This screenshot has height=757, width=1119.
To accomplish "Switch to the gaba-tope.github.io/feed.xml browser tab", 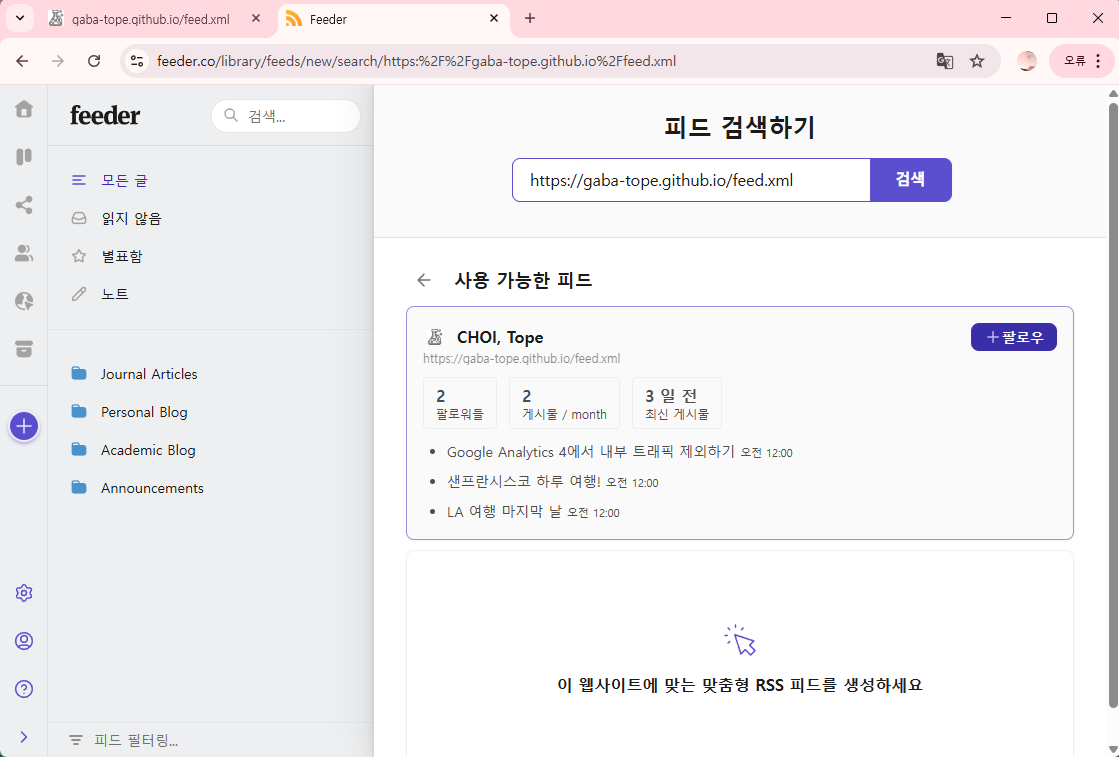I will [x=151, y=19].
